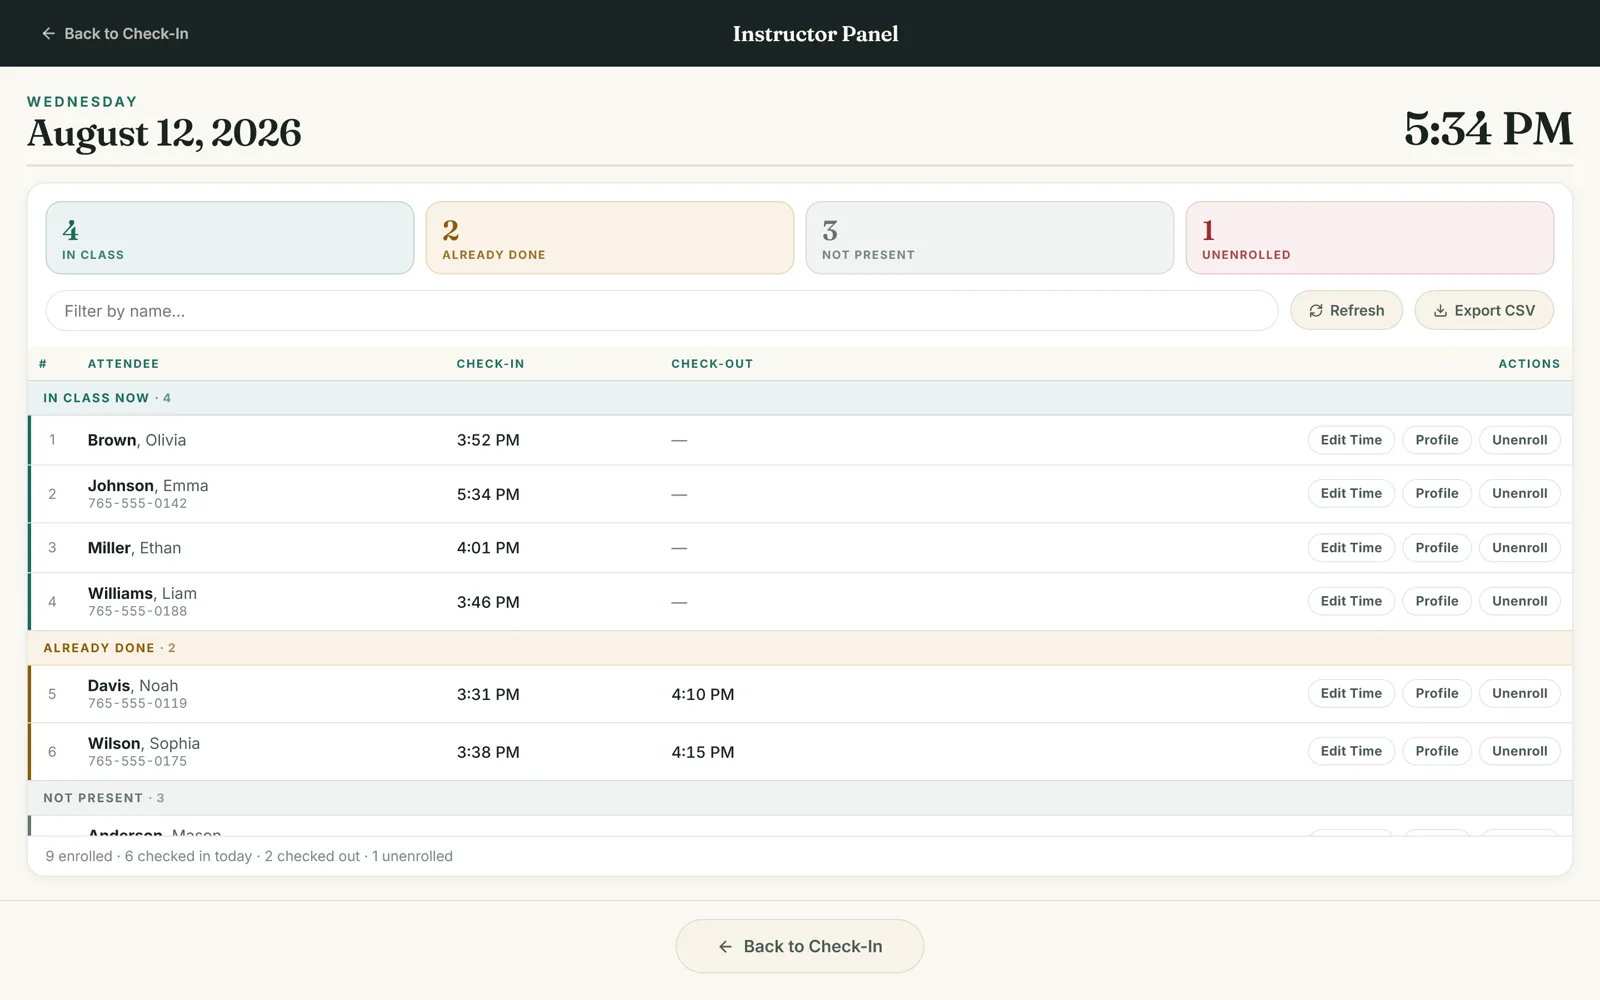Click the download icon in Export CSV
Screen dimensions: 1600x1000
[x=1441, y=311]
